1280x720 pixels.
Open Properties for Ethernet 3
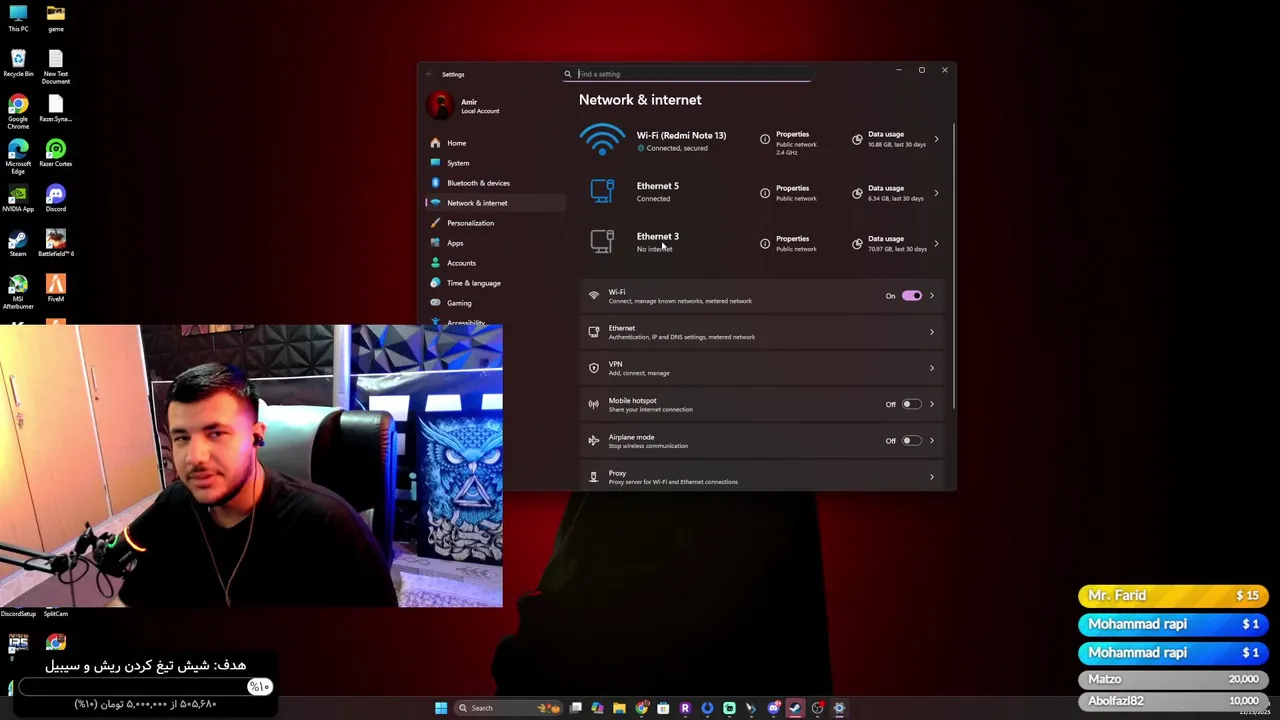[789, 243]
